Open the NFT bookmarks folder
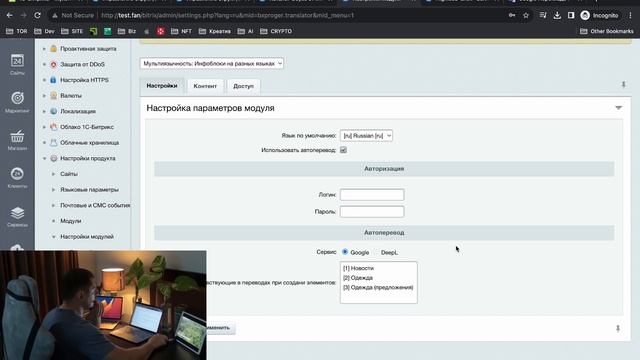 pyautogui.click(x=181, y=31)
